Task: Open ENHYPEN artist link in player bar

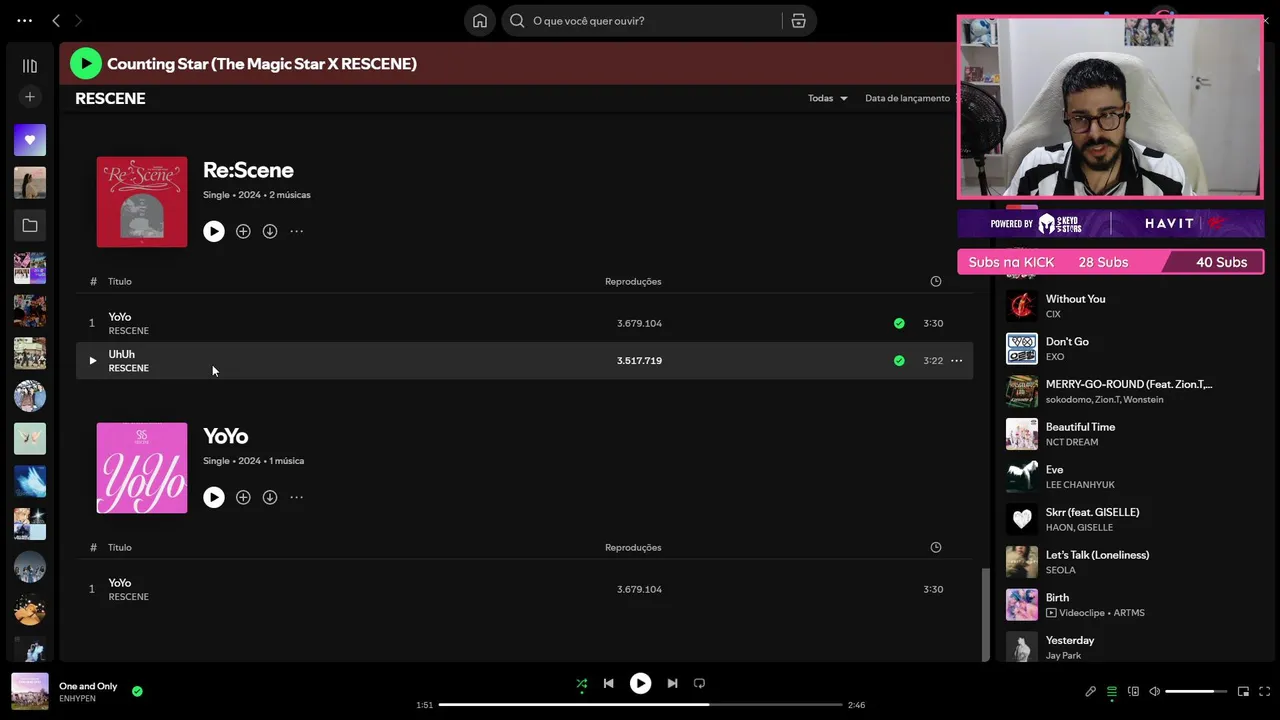Action: pyautogui.click(x=77, y=698)
